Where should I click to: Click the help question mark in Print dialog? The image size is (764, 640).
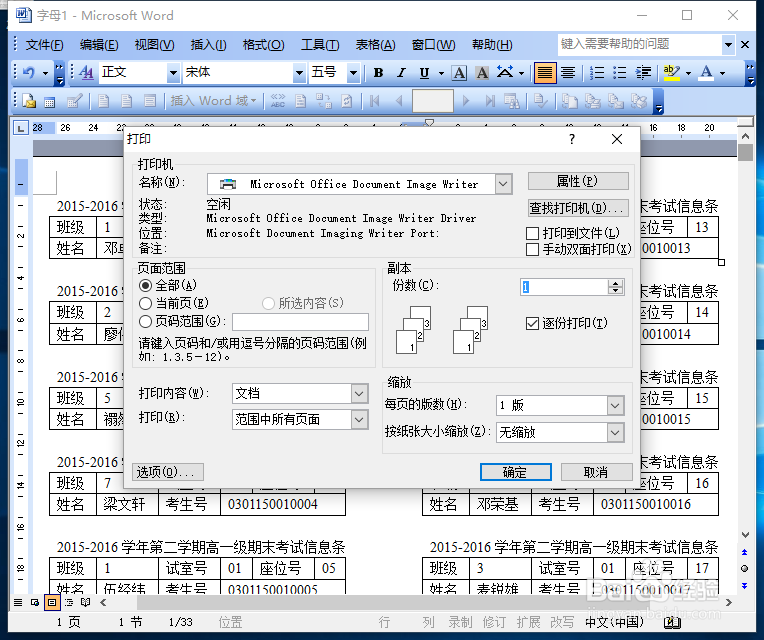click(x=572, y=139)
